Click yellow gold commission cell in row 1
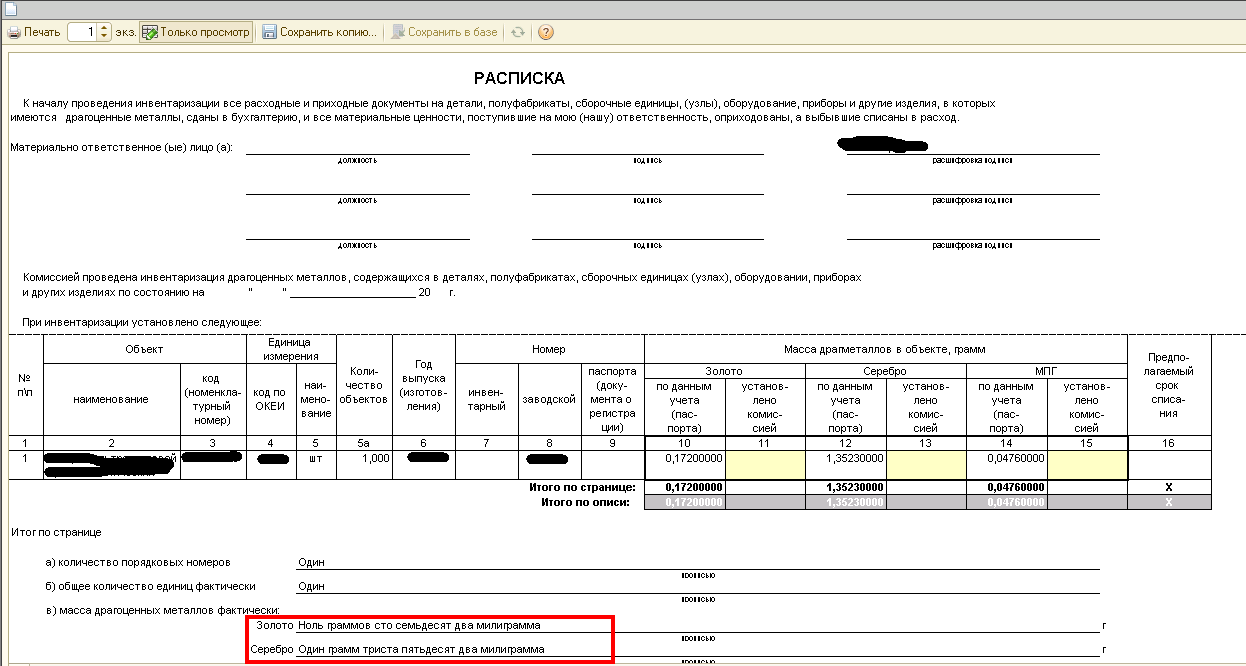 tap(765, 465)
